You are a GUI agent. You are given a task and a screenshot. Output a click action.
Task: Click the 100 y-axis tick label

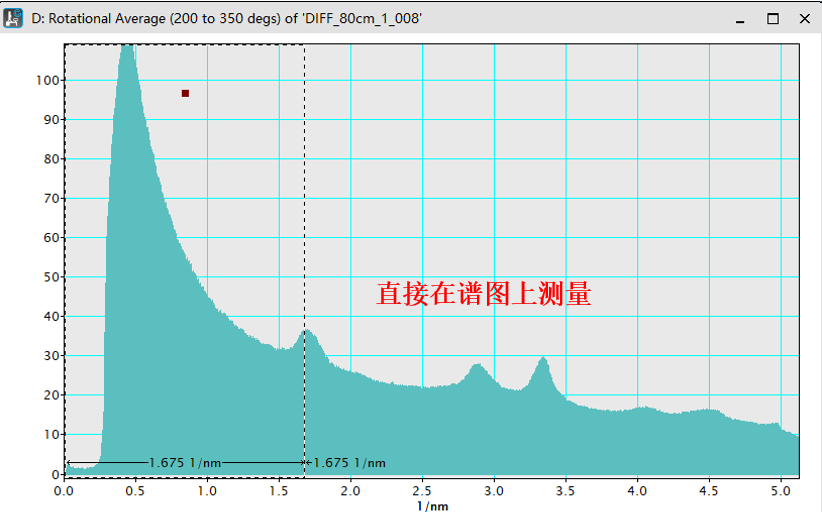(46, 80)
